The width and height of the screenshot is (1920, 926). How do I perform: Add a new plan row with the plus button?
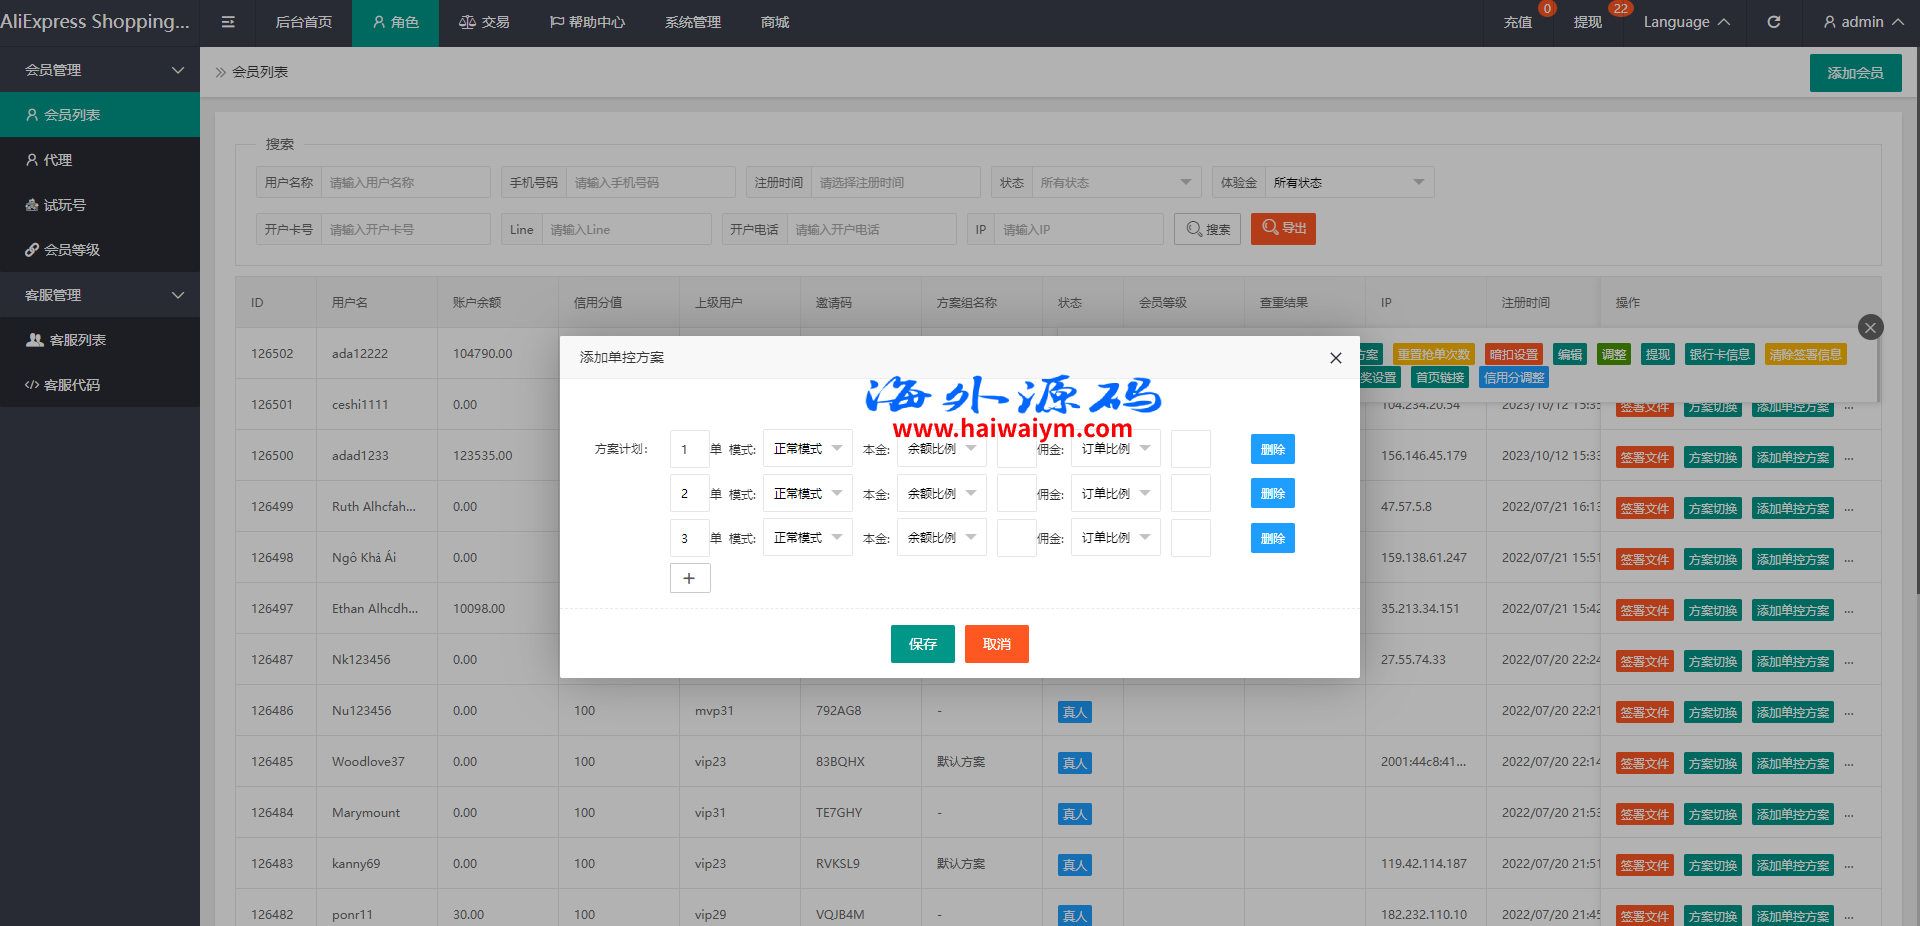coord(689,578)
